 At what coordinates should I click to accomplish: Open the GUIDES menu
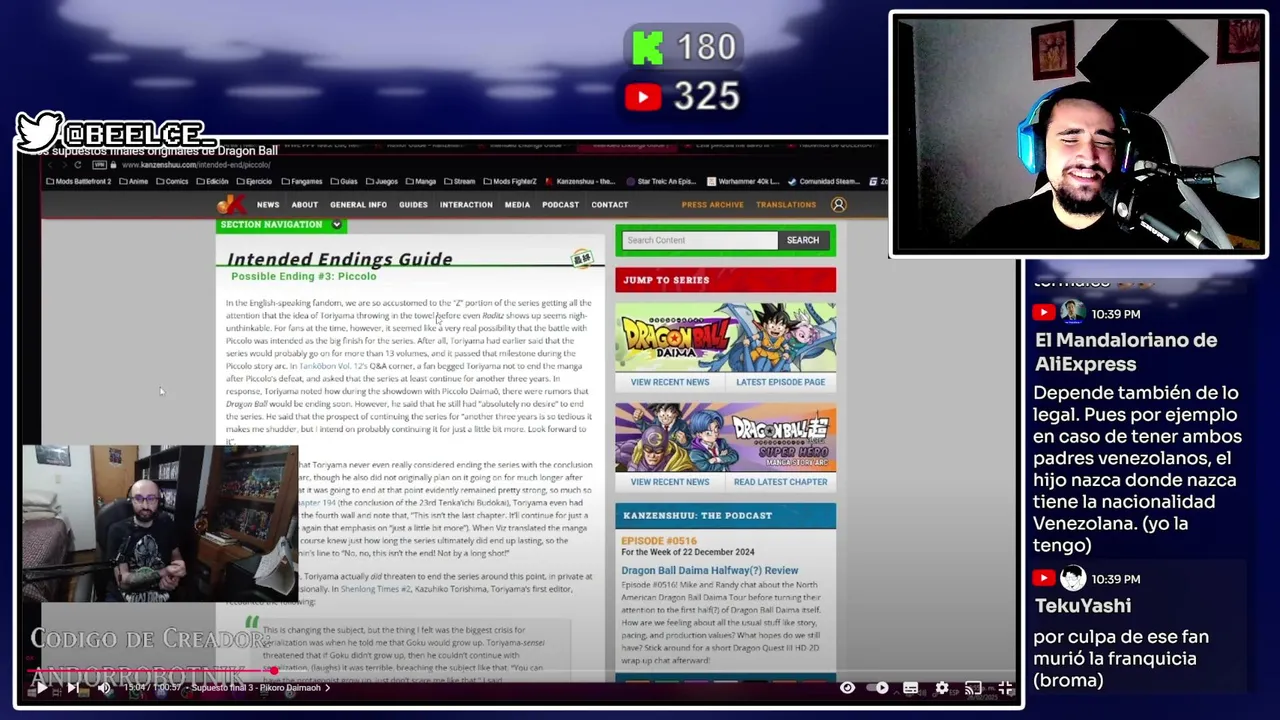[413, 205]
